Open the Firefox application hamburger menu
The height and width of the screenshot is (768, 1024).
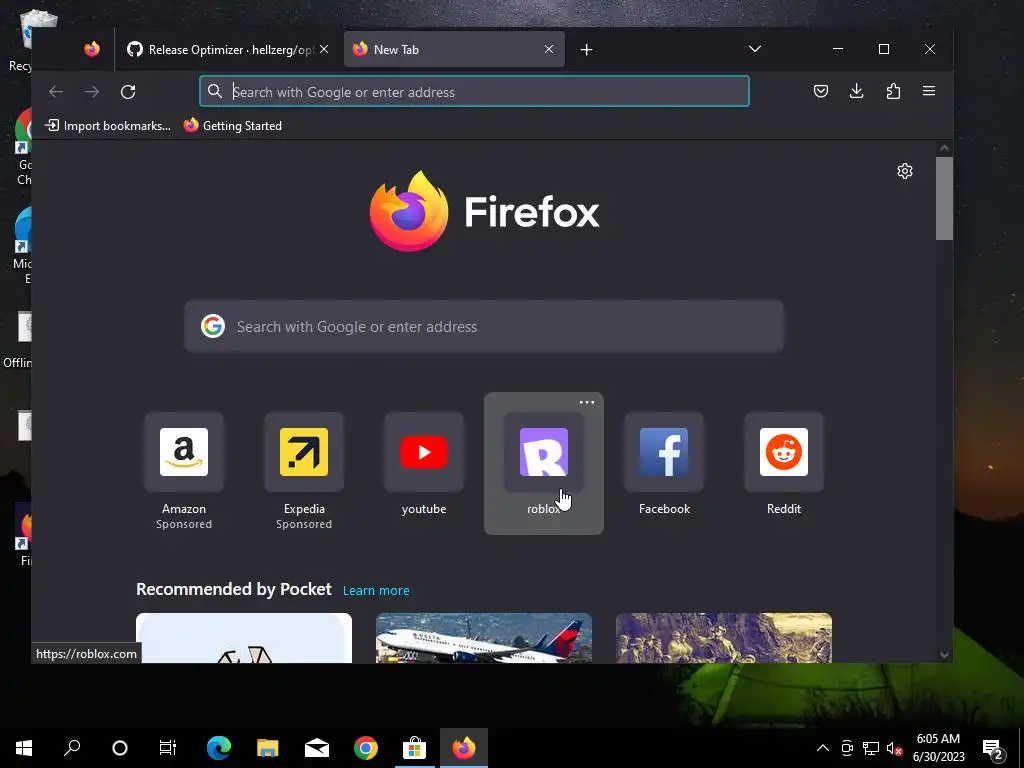click(929, 91)
